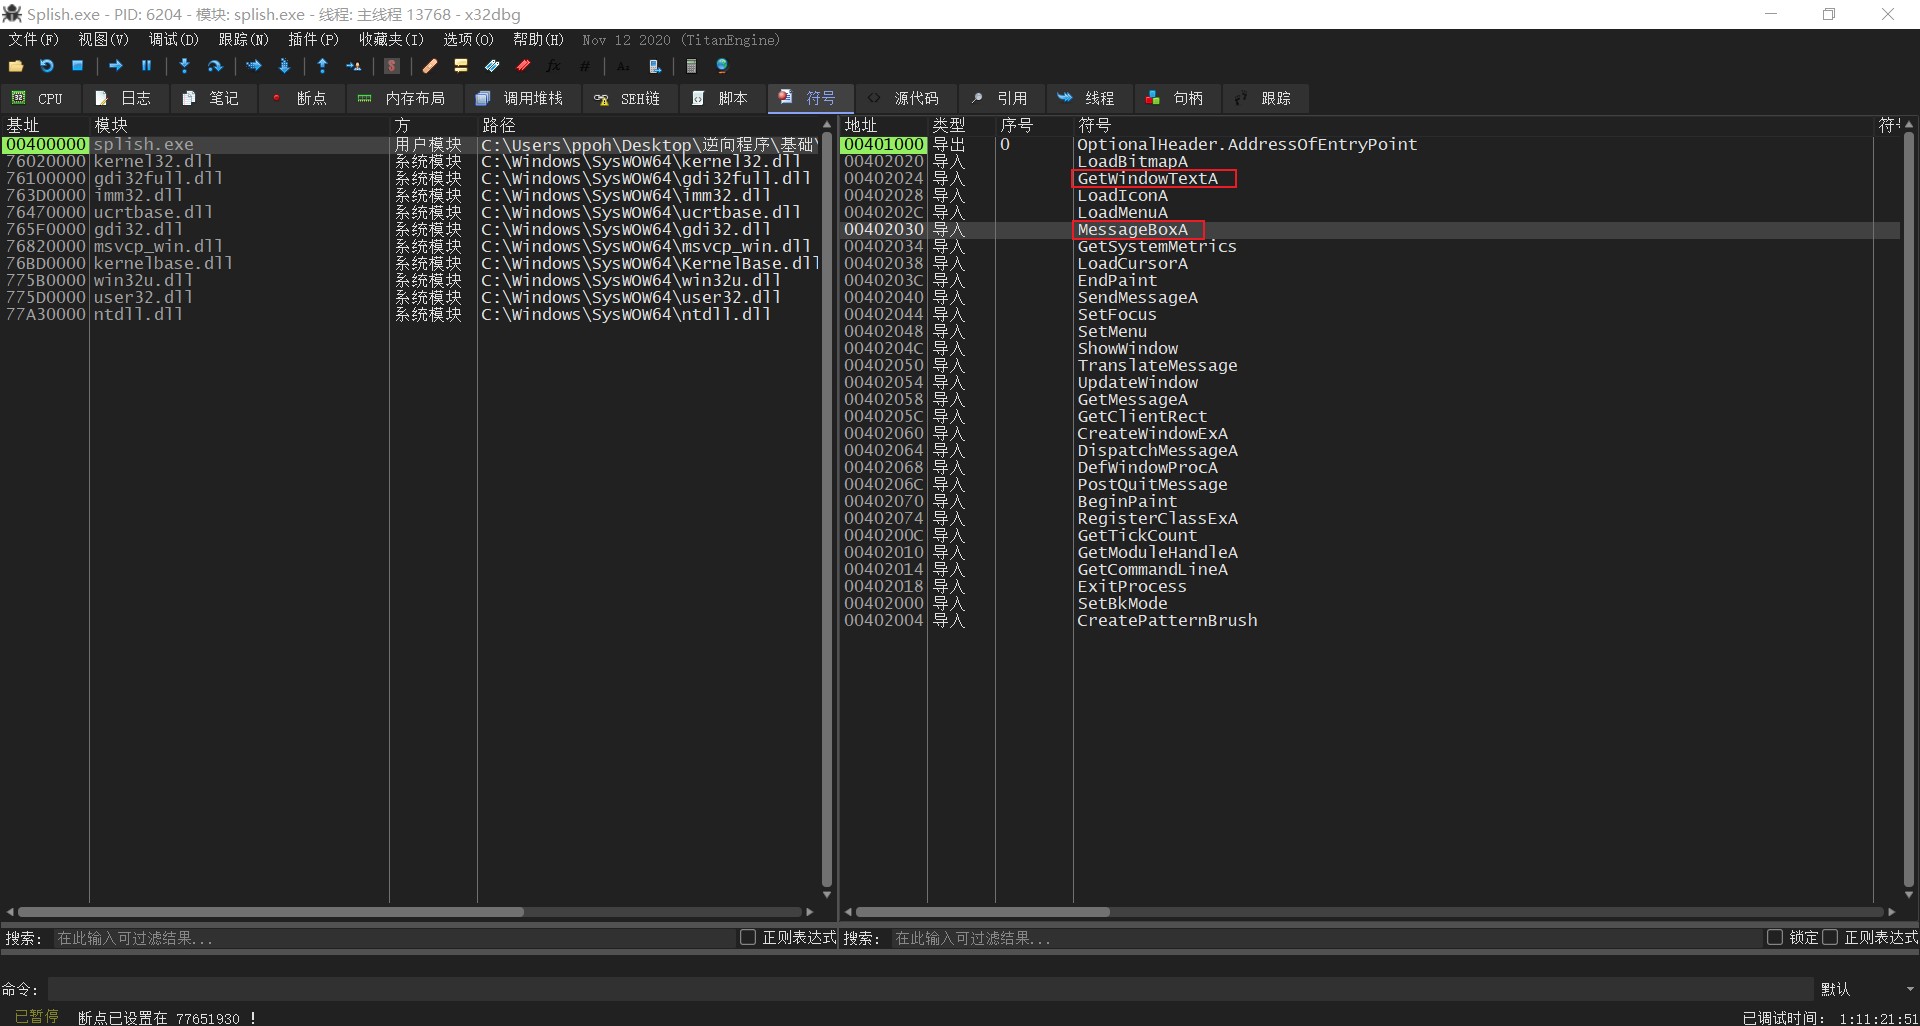Click the module list horizontal scrollbar
This screenshot has height=1026, width=1920.
(x=270, y=912)
